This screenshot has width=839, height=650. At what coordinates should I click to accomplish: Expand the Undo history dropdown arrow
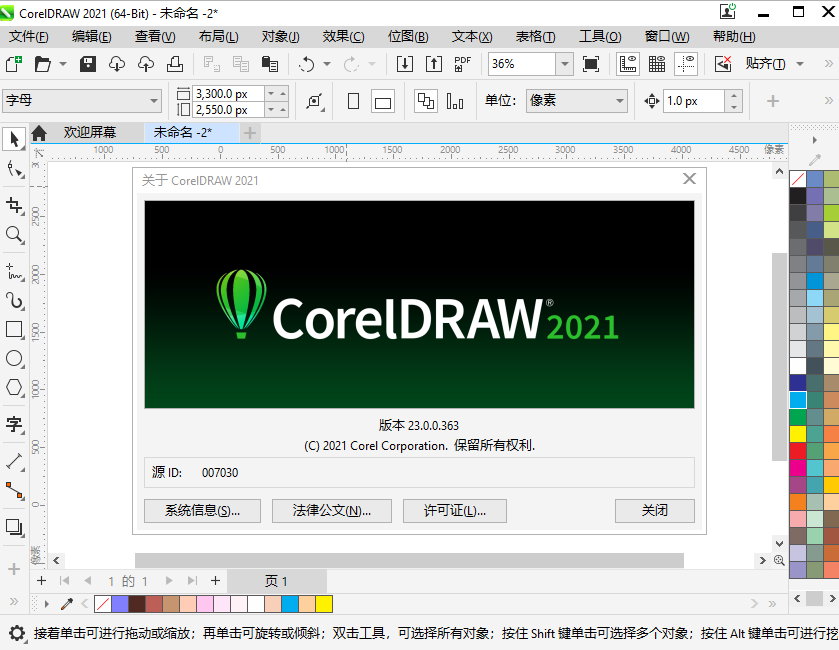[326, 64]
